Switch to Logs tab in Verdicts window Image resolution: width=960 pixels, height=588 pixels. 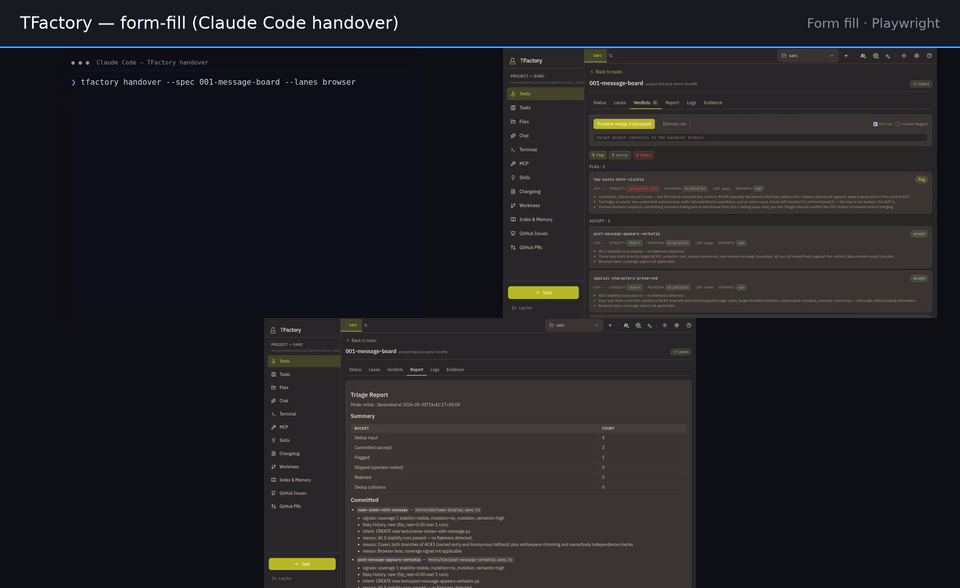pyautogui.click(x=691, y=103)
